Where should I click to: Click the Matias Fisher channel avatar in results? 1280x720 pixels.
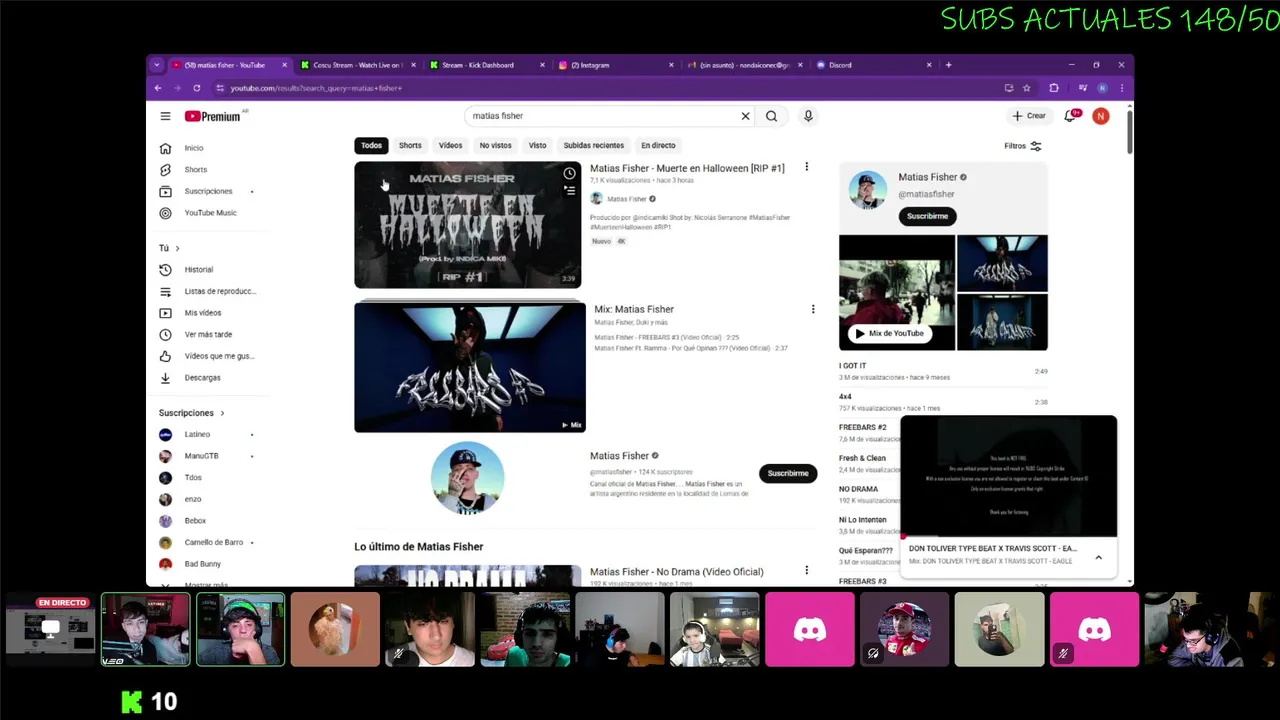tap(467, 478)
